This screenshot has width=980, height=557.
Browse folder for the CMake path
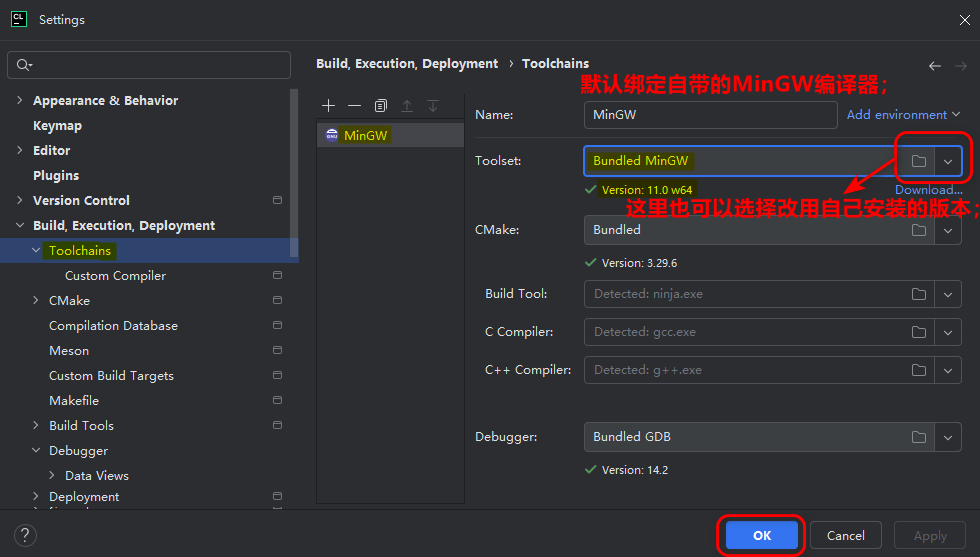coord(919,230)
